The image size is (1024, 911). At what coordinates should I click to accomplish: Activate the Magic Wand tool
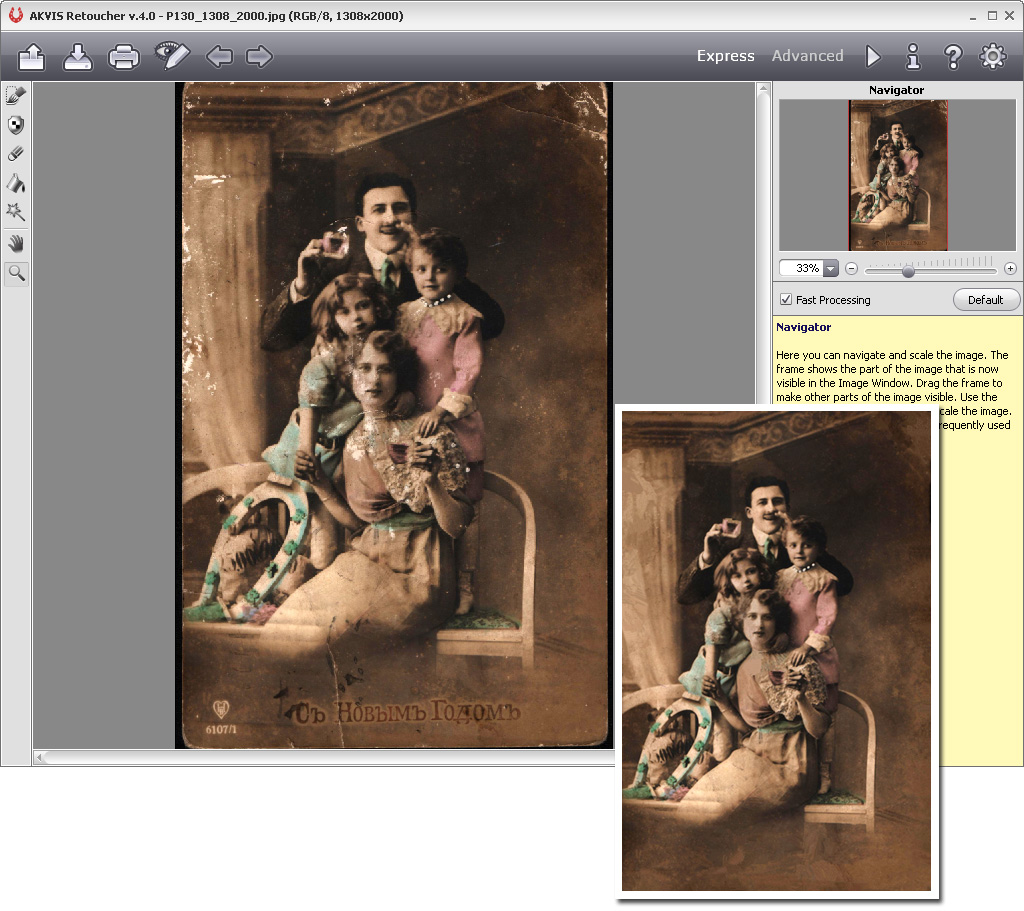pos(16,212)
